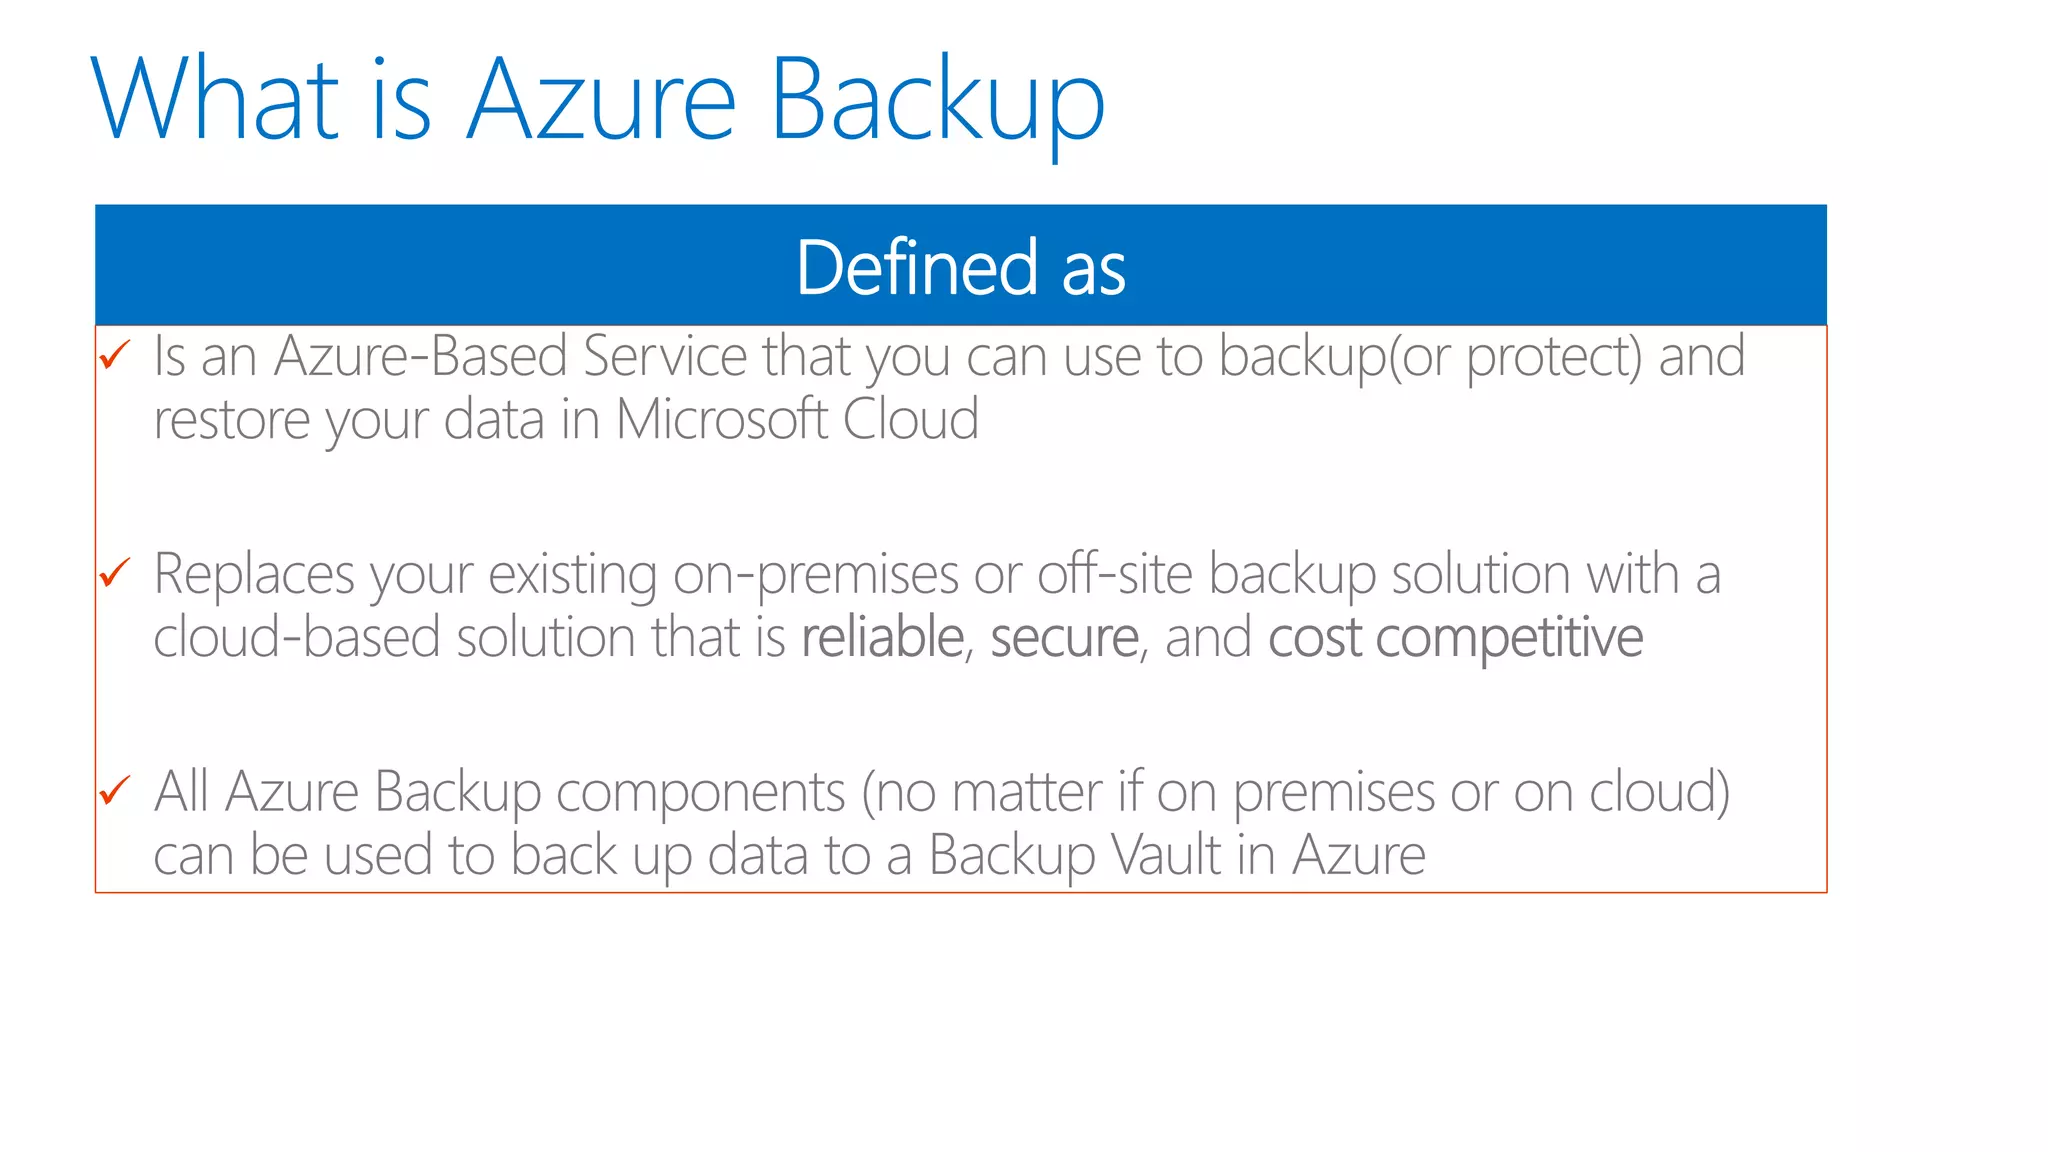The image size is (2048, 1152).
Task: Click the words 'Azure-Based Service'
Action: (510, 356)
